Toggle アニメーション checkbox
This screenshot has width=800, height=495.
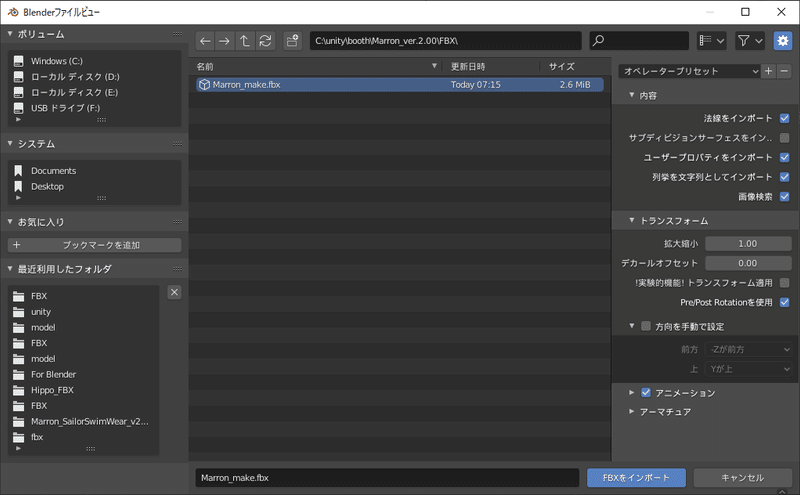(x=646, y=392)
